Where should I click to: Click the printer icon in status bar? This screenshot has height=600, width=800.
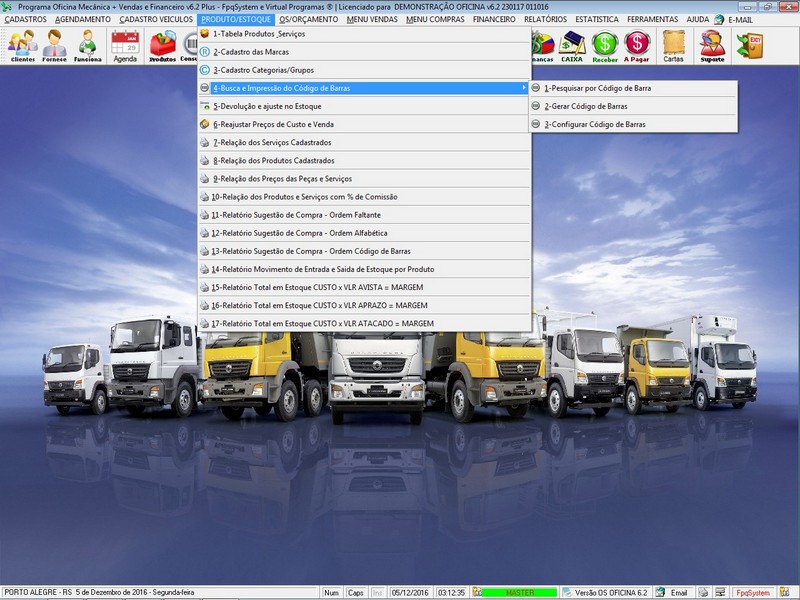(704, 592)
